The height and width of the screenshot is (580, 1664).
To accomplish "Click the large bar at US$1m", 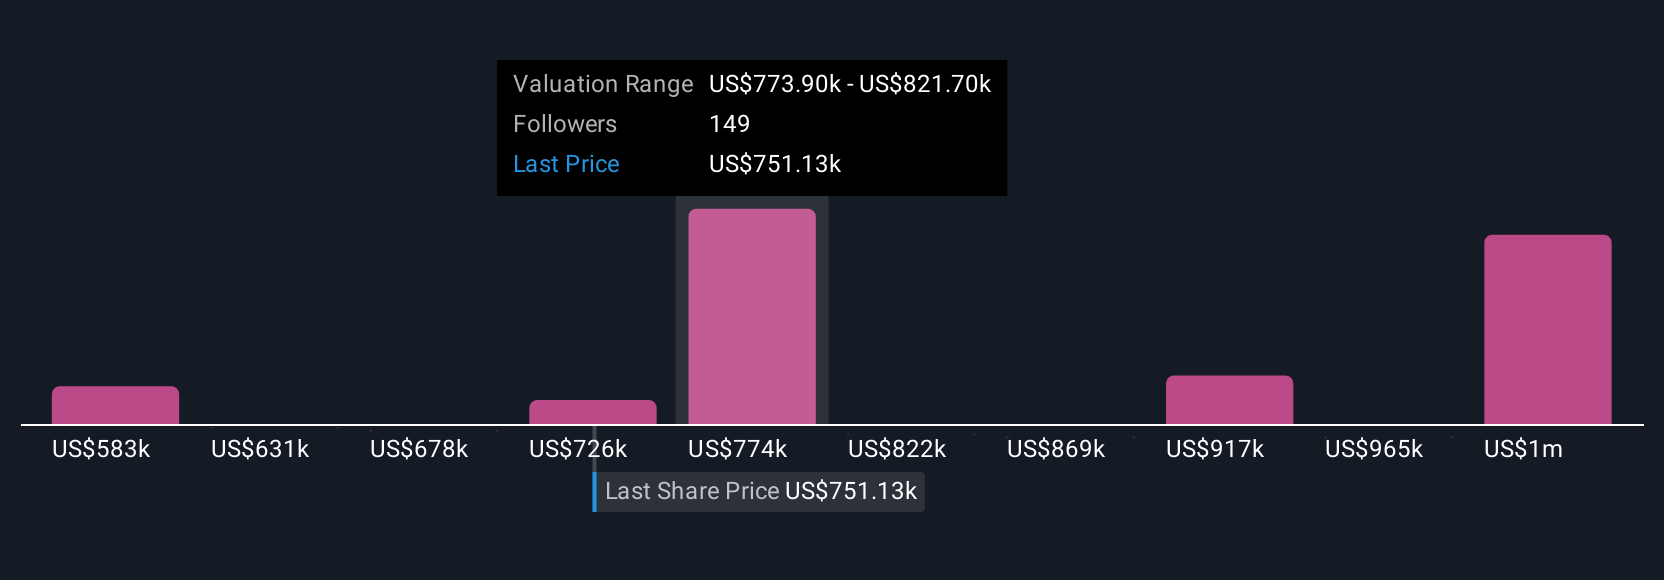I will pos(1548,330).
